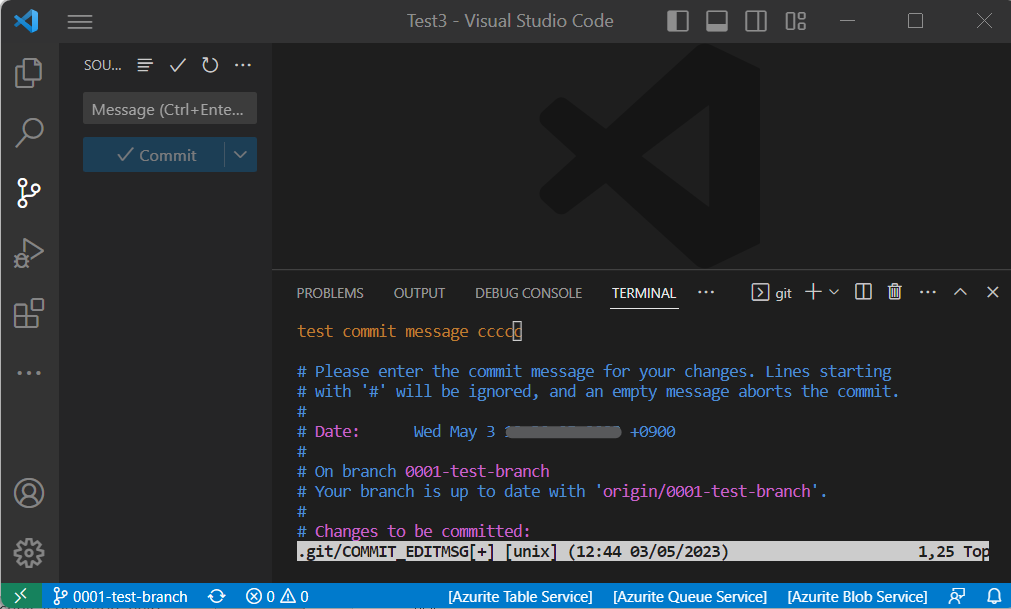Click the commit message input field
This screenshot has height=609, width=1011.
[x=170, y=108]
